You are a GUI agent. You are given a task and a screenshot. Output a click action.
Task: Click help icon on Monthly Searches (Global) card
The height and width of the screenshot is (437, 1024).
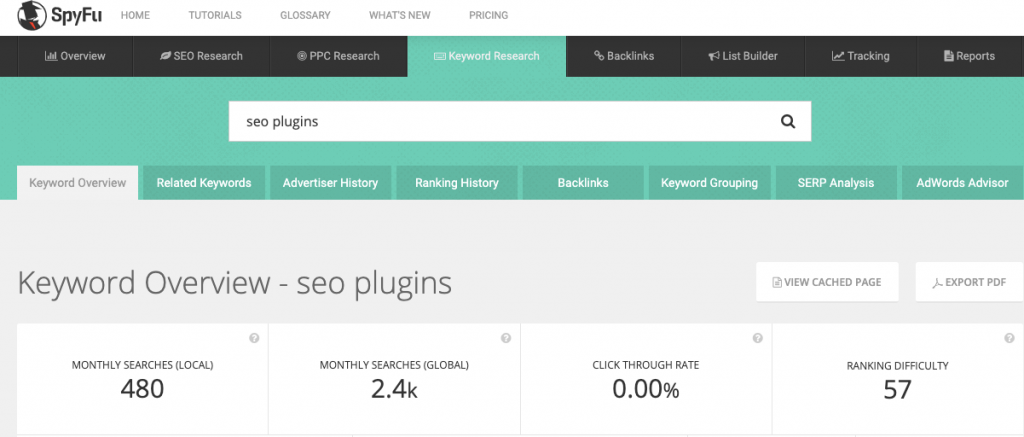coord(506,338)
